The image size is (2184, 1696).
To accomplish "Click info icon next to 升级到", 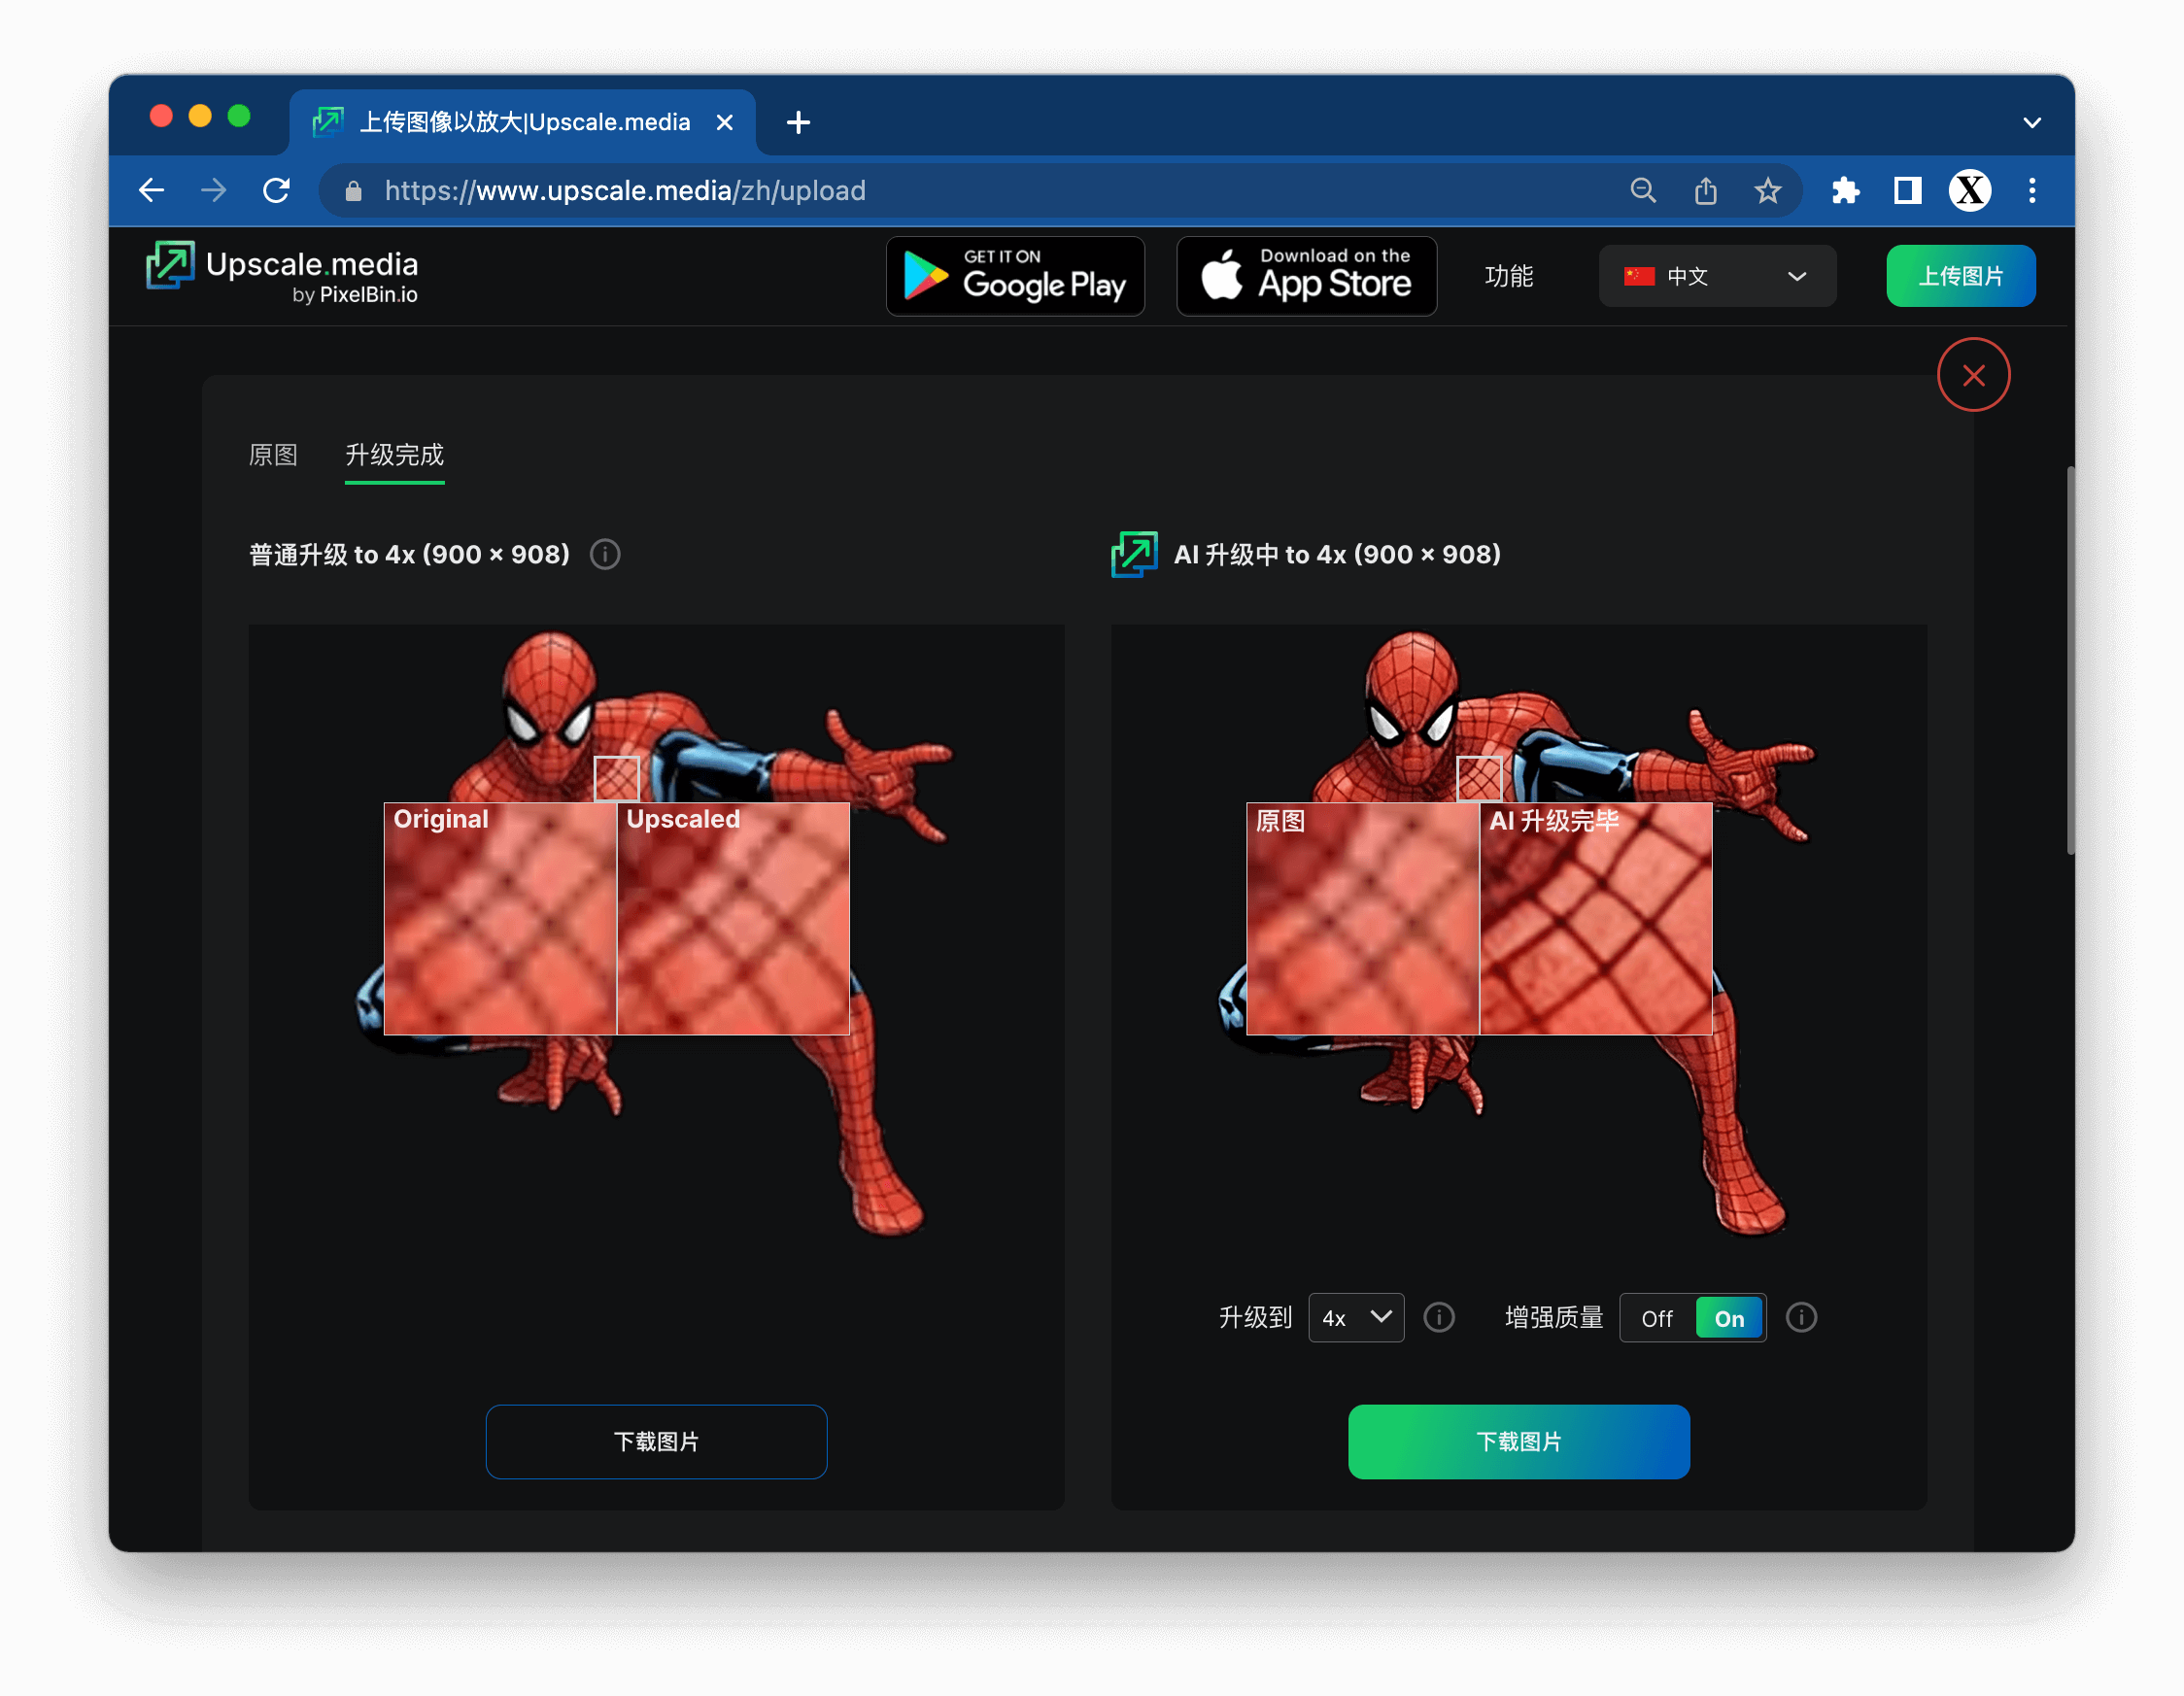I will pos(1439,1318).
